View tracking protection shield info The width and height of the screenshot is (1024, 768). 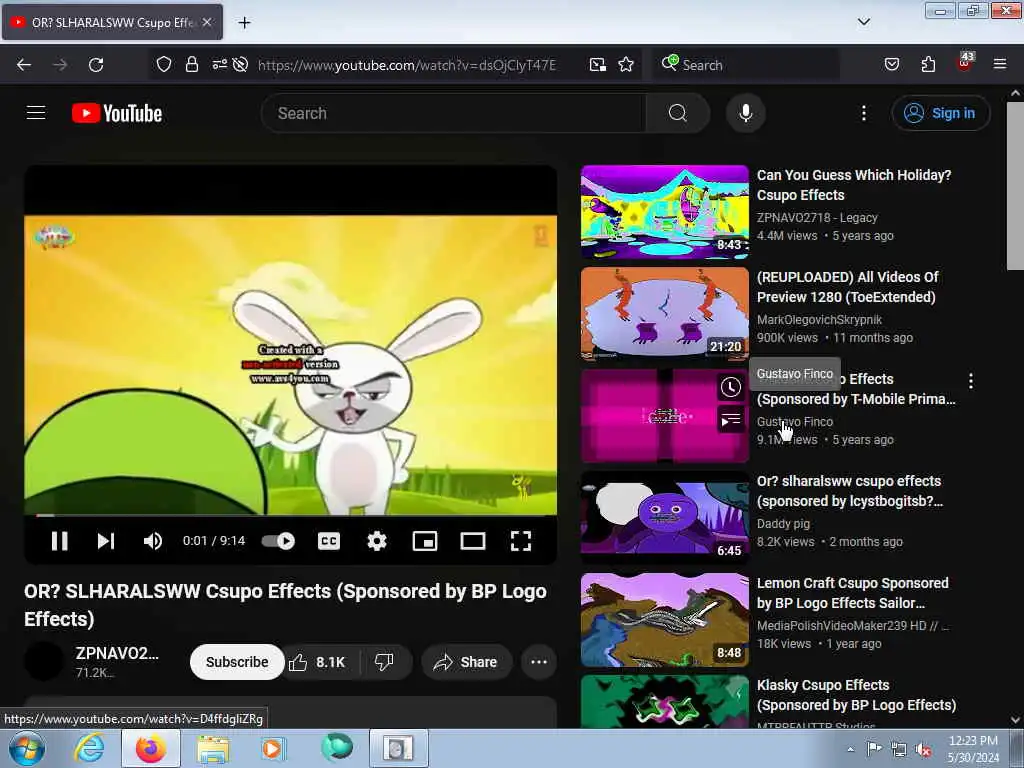point(163,65)
